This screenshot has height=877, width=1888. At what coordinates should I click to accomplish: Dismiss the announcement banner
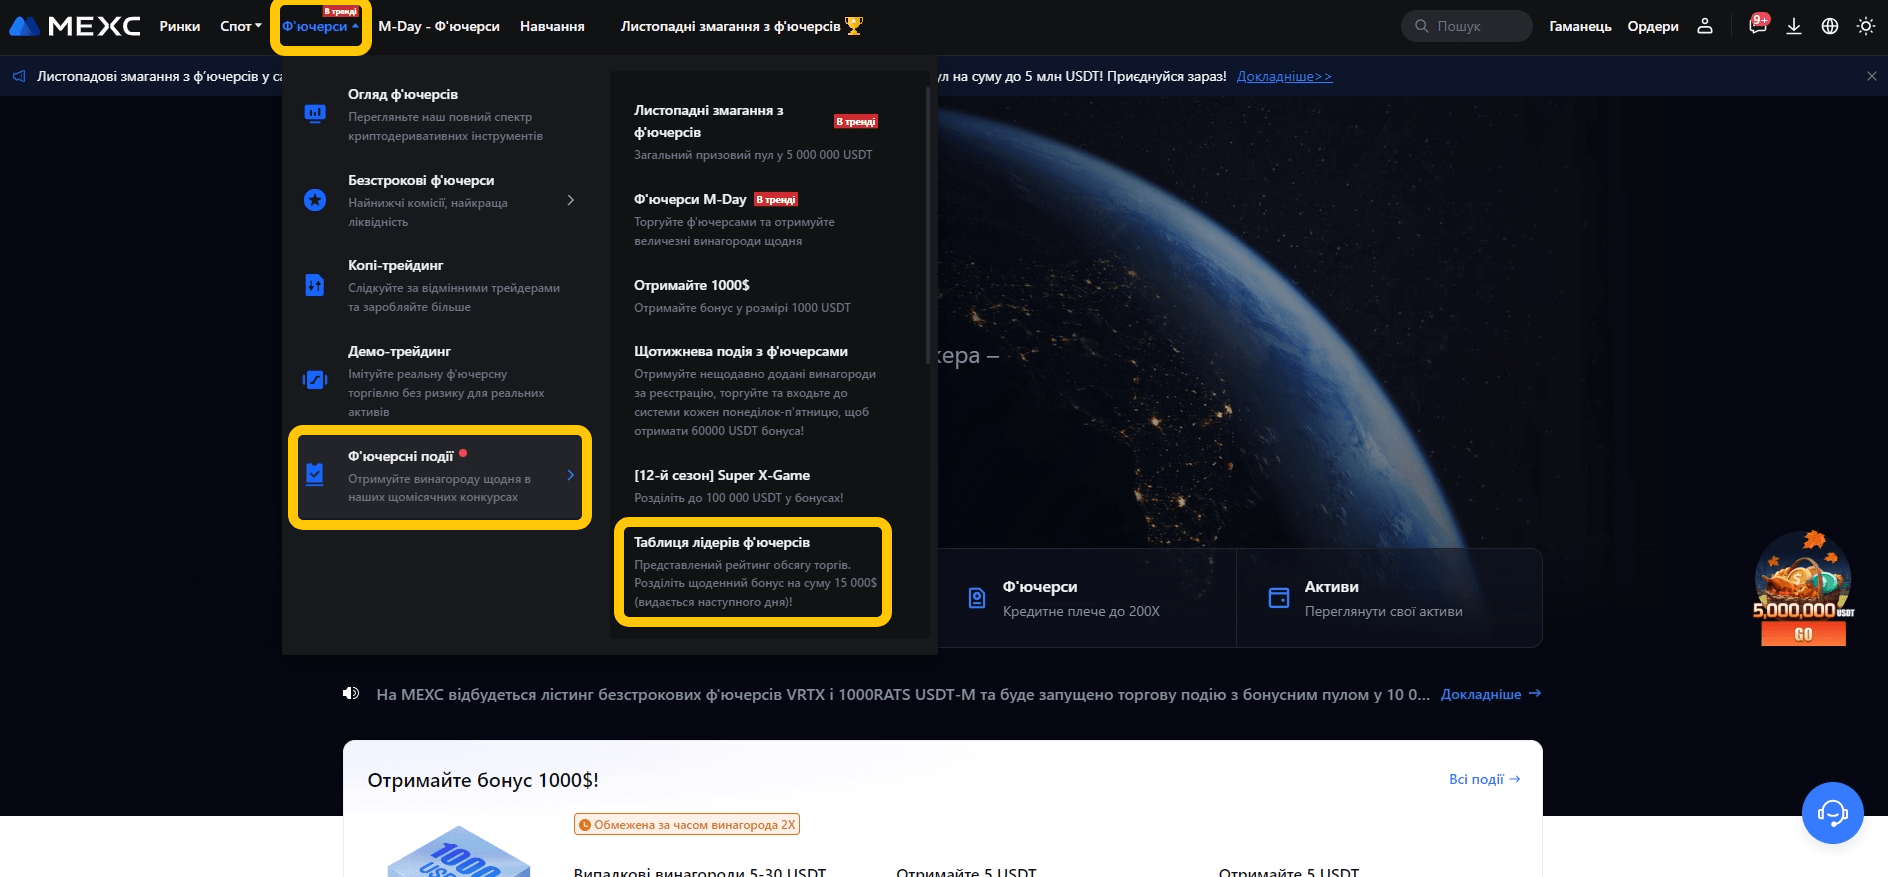tap(1871, 76)
